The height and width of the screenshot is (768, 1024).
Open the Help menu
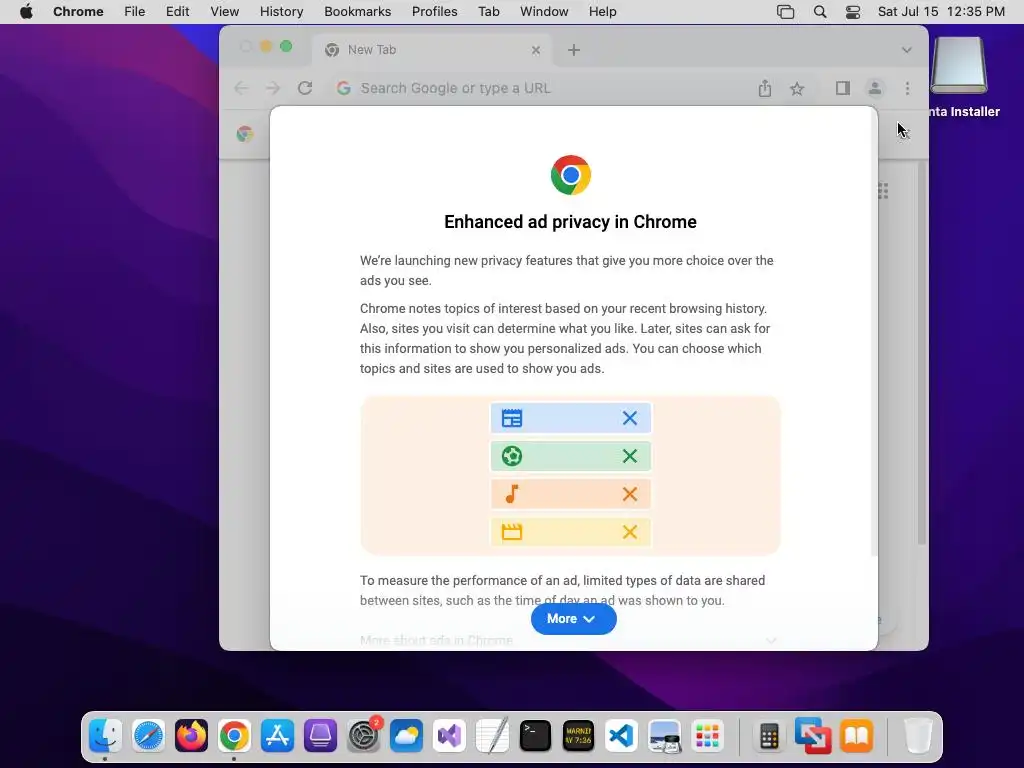(602, 12)
